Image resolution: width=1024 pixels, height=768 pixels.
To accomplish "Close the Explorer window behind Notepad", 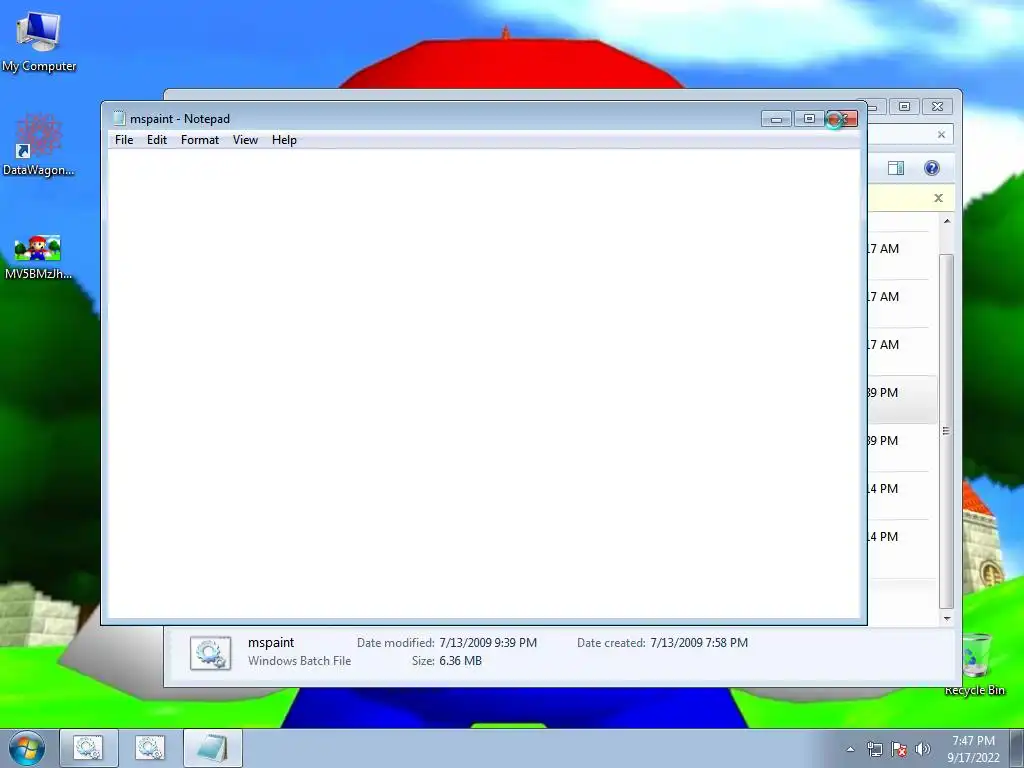I will click(938, 106).
